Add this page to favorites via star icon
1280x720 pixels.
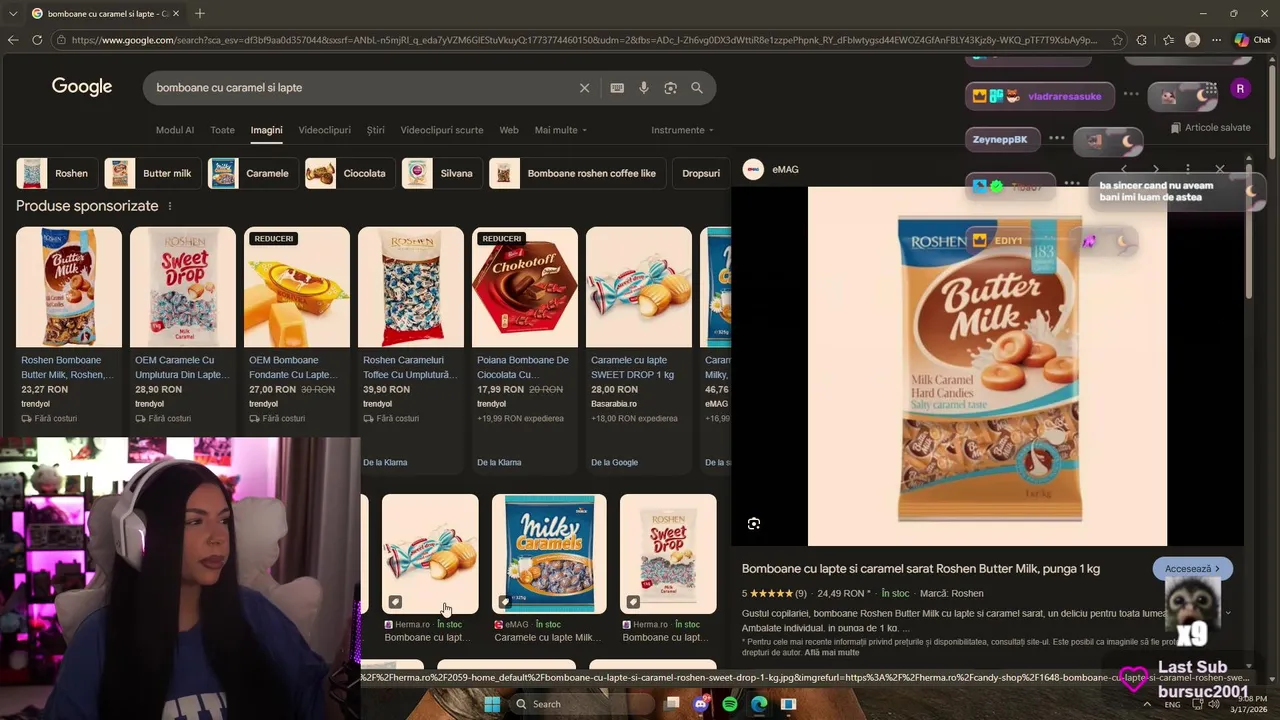point(1116,40)
